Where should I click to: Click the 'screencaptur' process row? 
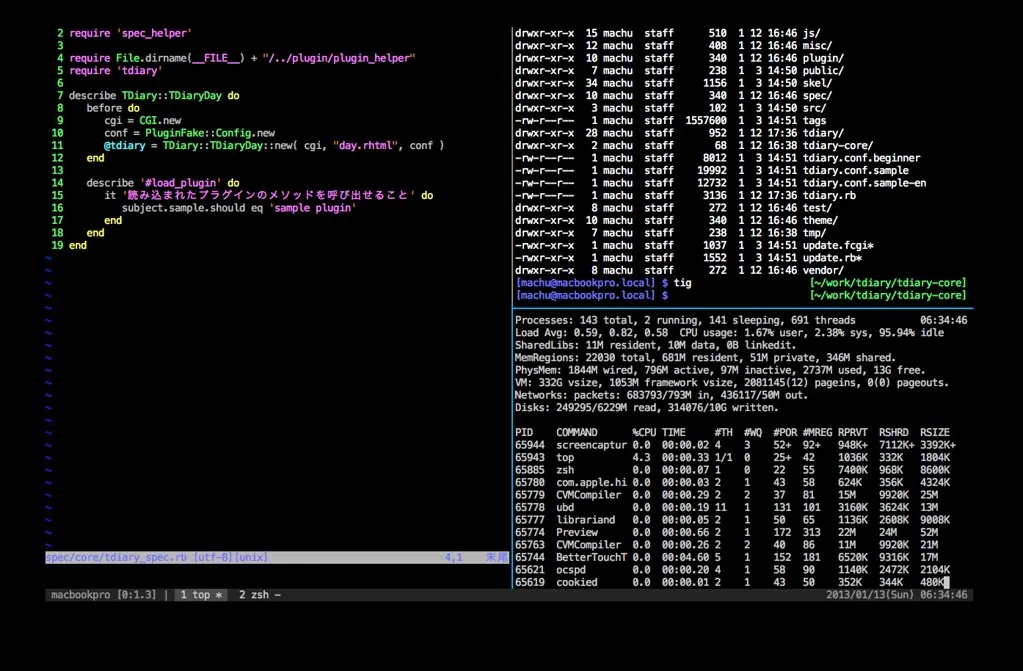pos(735,445)
